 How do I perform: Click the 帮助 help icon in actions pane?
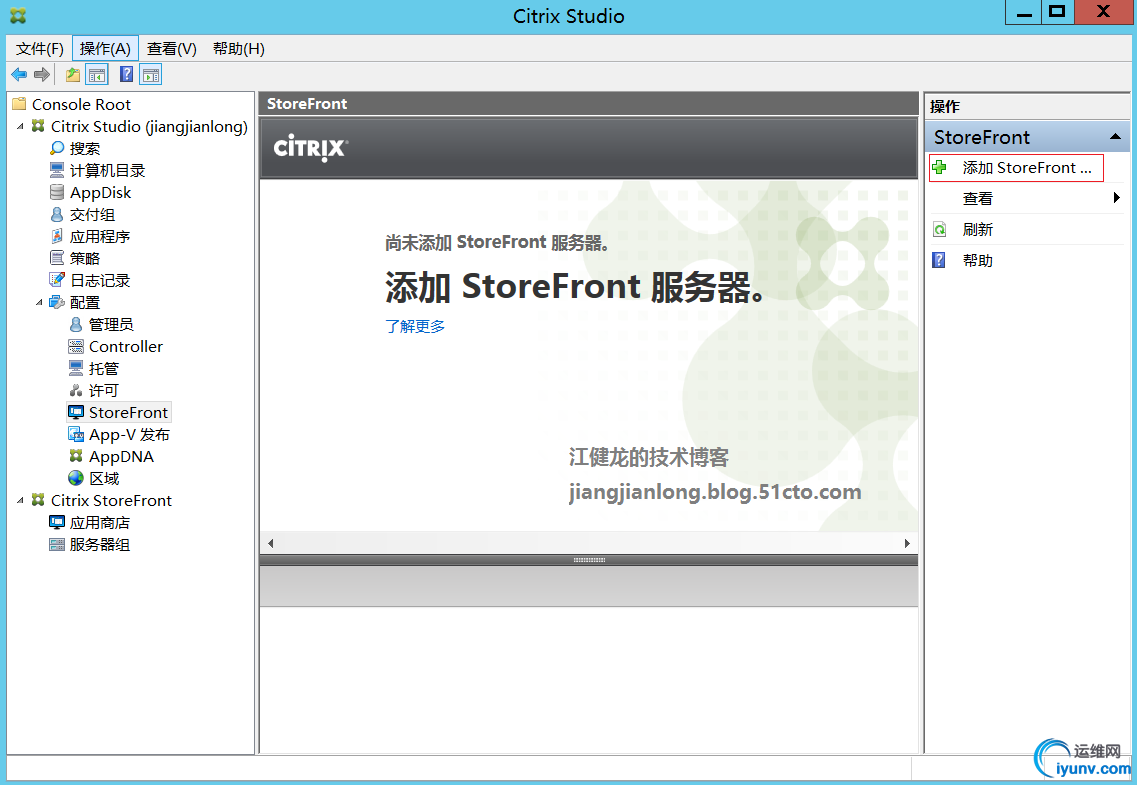point(939,260)
